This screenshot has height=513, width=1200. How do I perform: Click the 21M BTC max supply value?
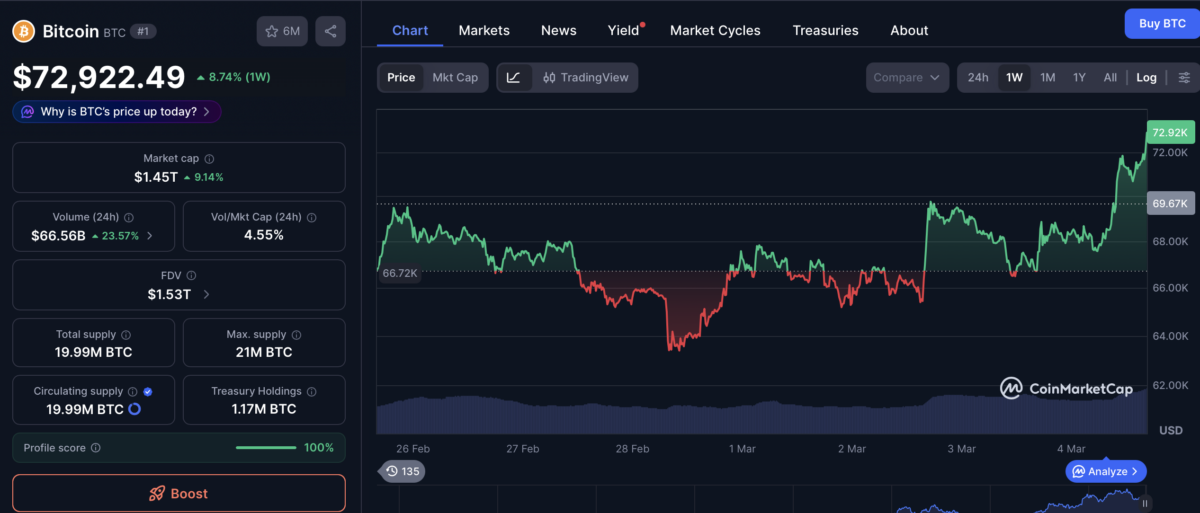pos(264,352)
